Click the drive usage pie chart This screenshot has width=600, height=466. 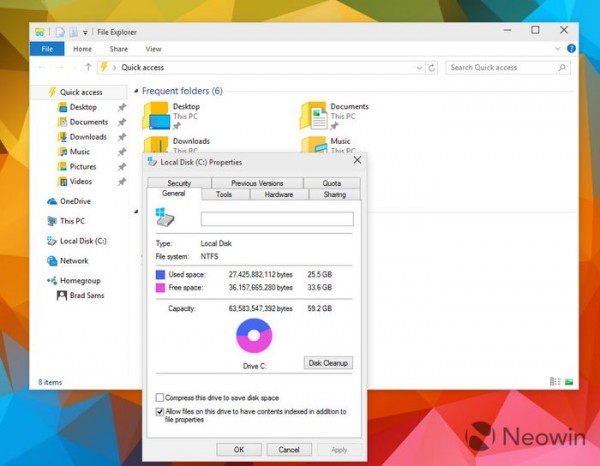[x=254, y=336]
